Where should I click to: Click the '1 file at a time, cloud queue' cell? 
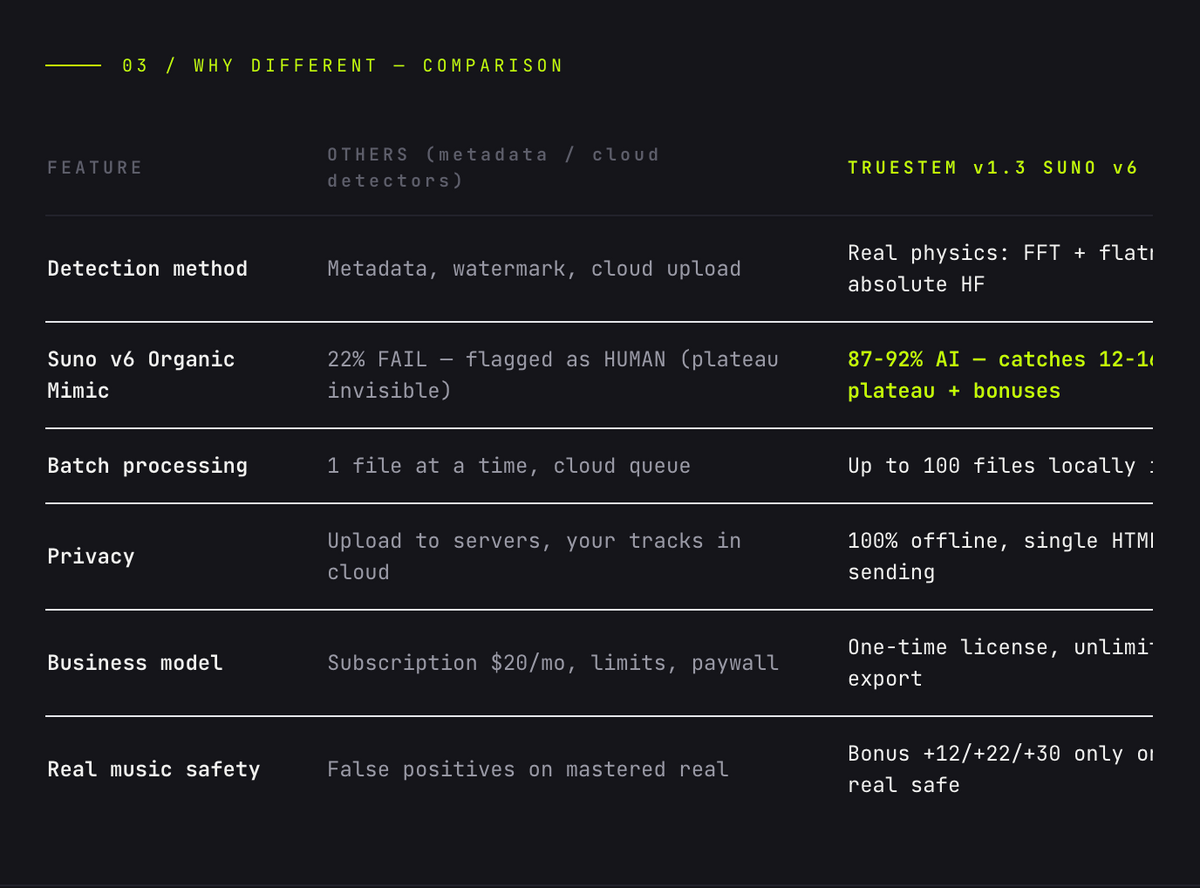509,466
